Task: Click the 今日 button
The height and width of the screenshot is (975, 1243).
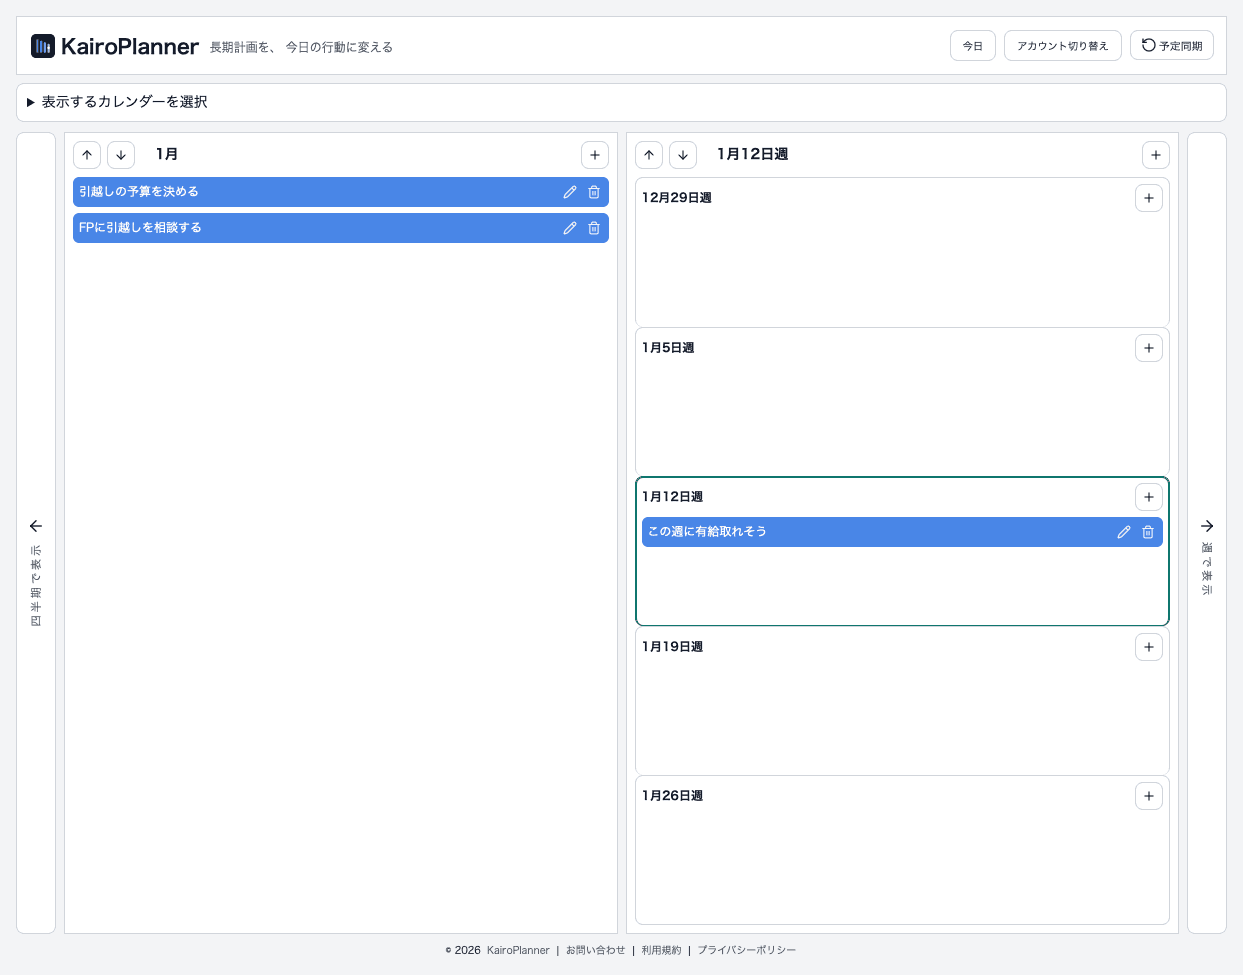Action: (971, 45)
